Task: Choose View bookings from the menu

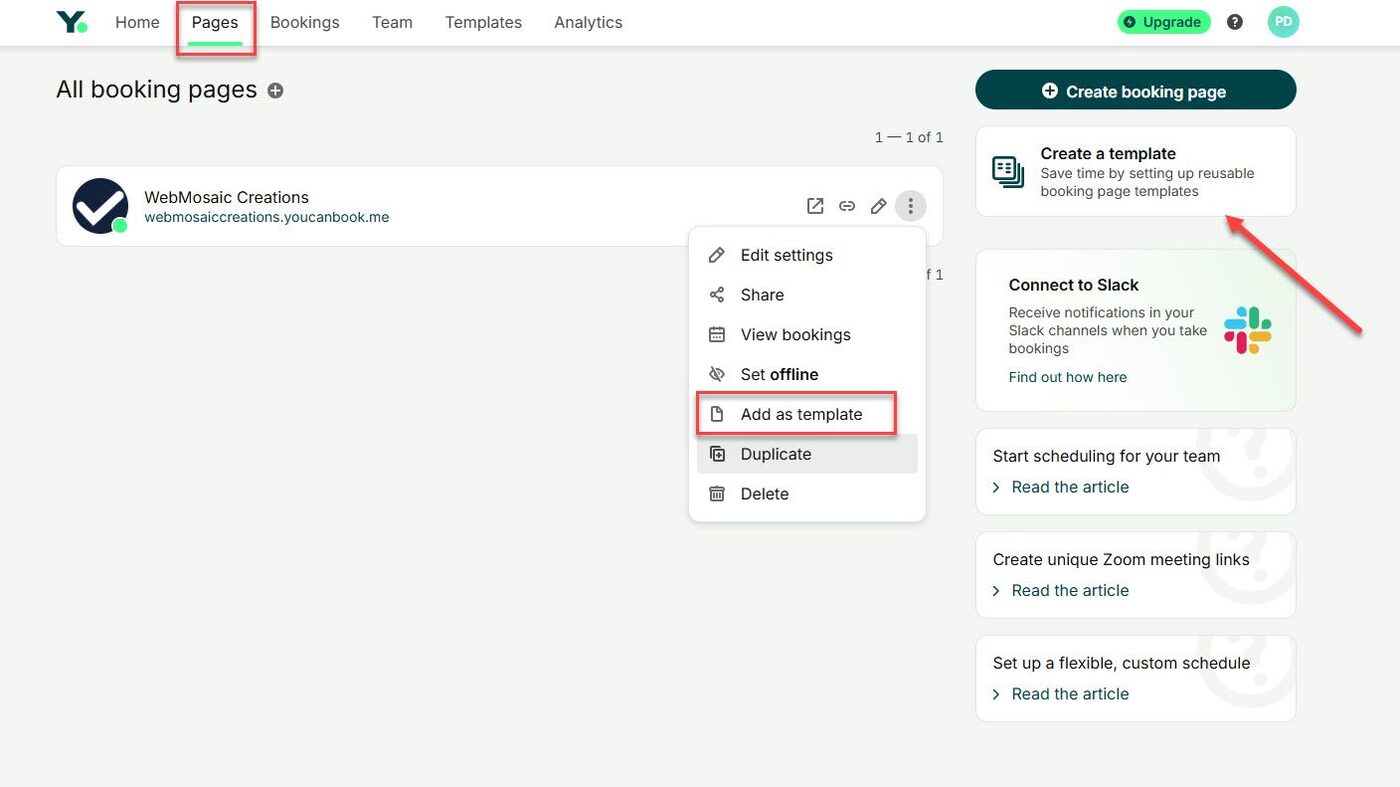Action: 795,334
